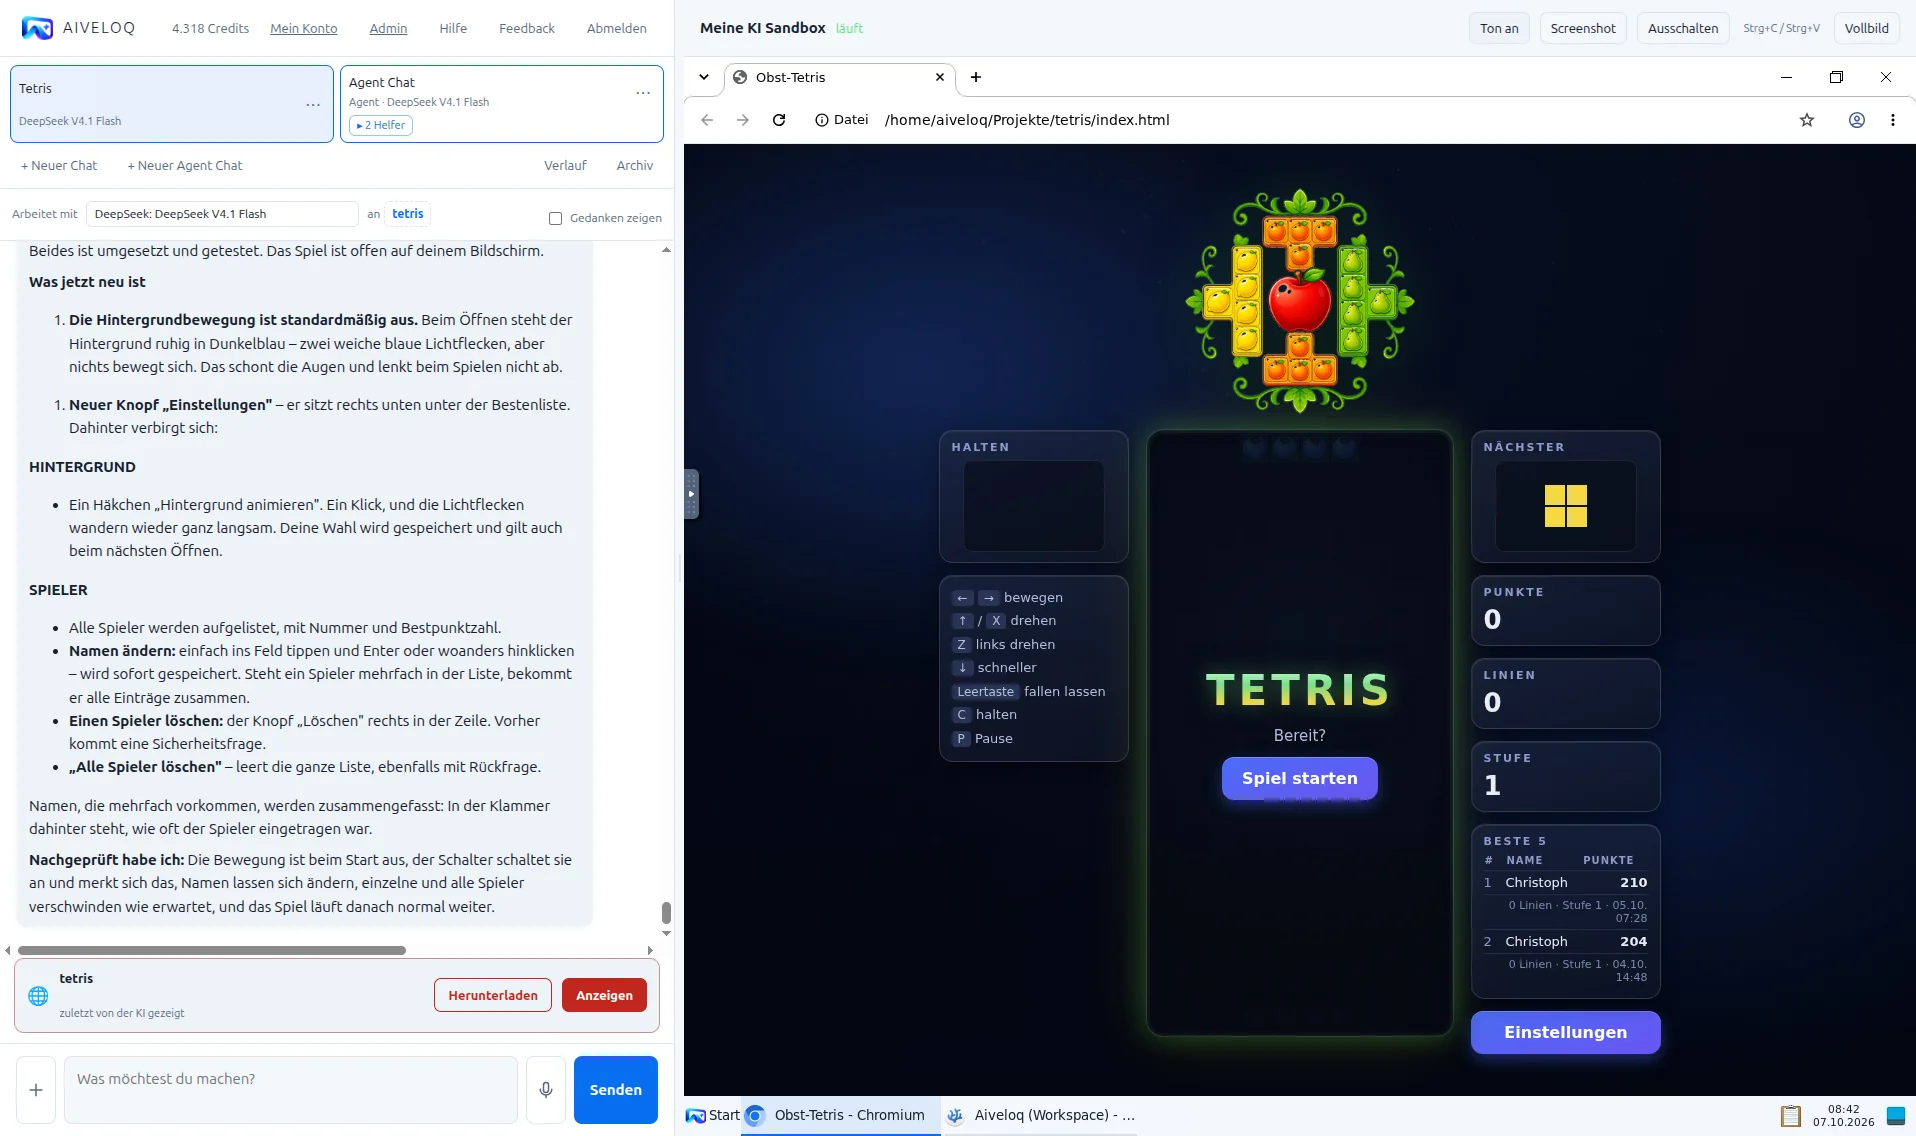Select the Agent Chat card

[x=502, y=104]
